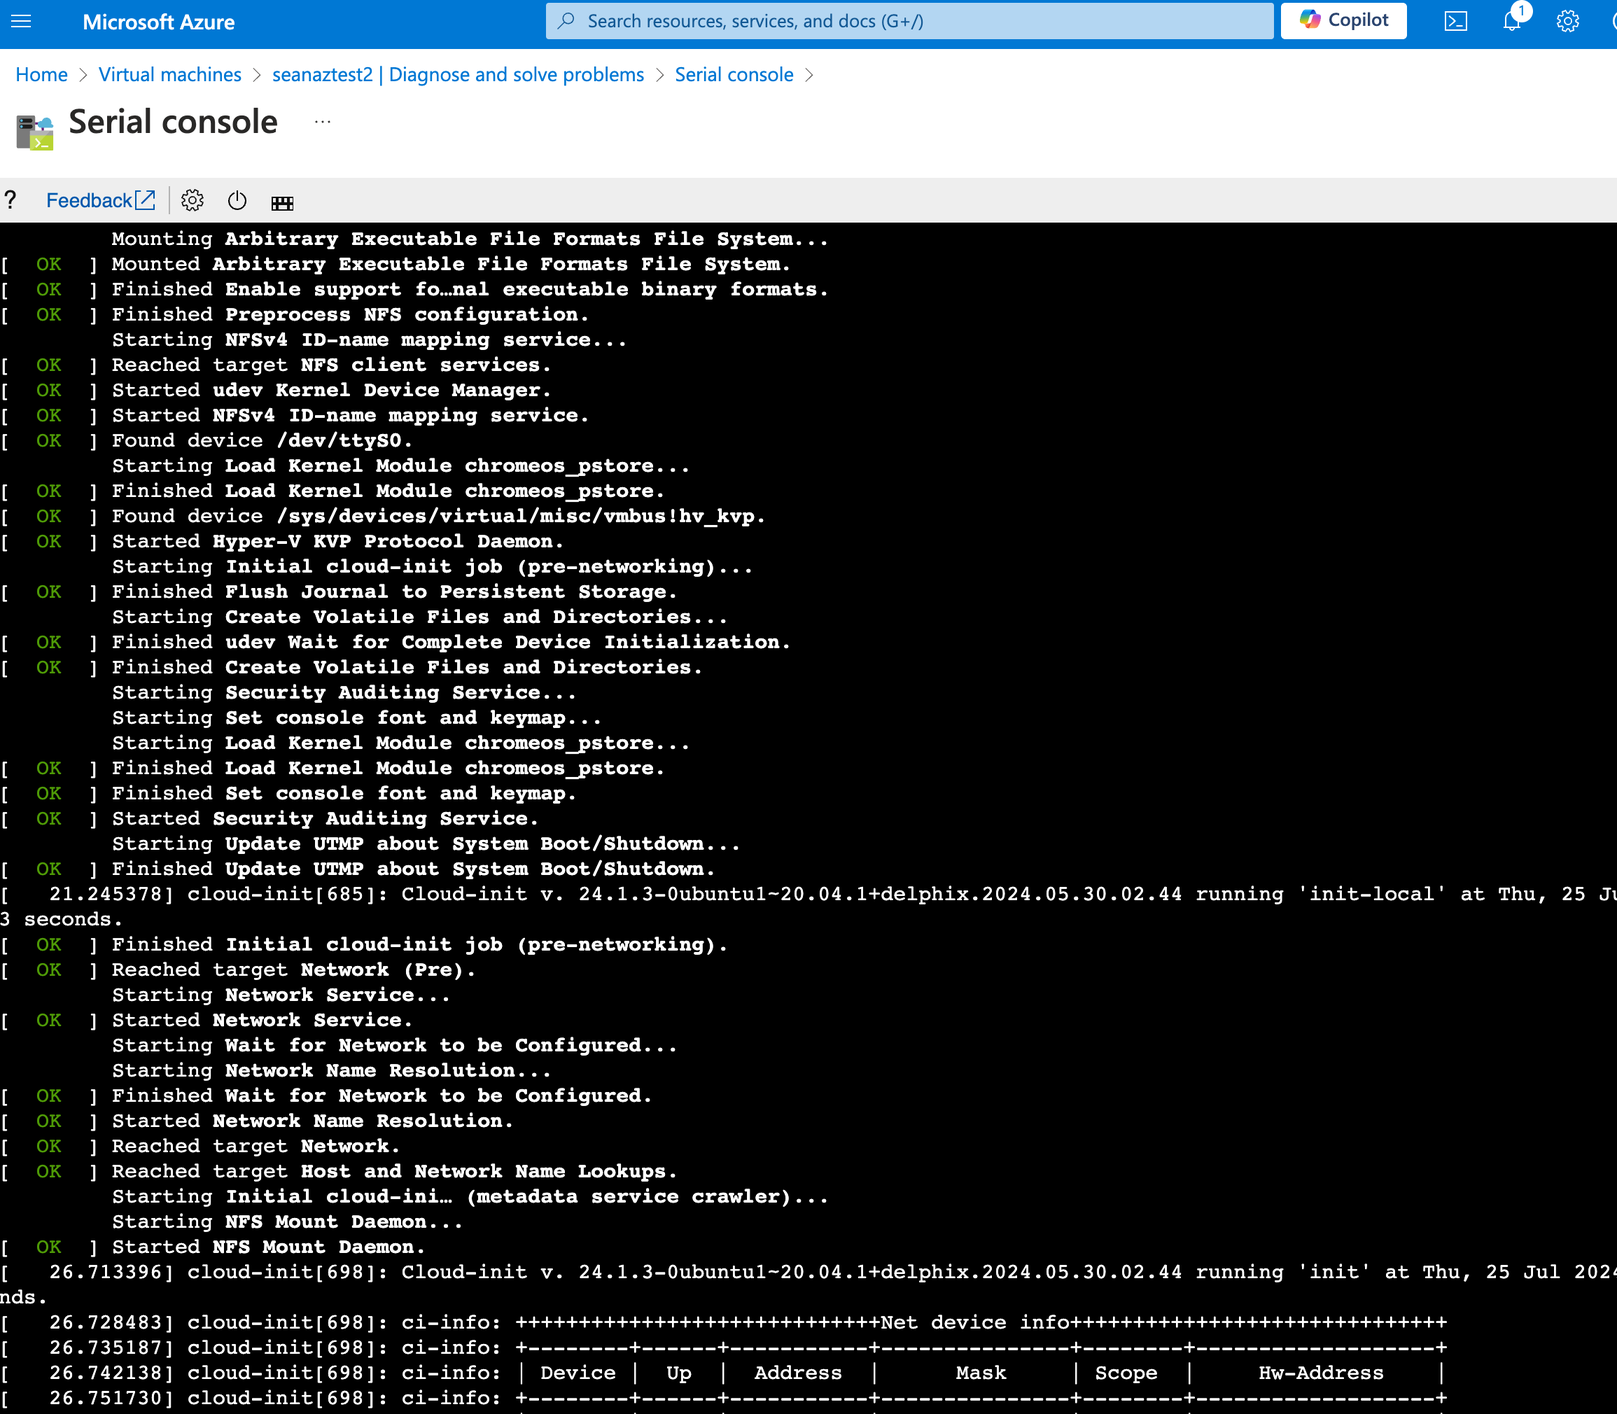Click 'Reached target Network (Pre).' line
This screenshot has width=1617, height=1414.
pyautogui.click(x=294, y=971)
